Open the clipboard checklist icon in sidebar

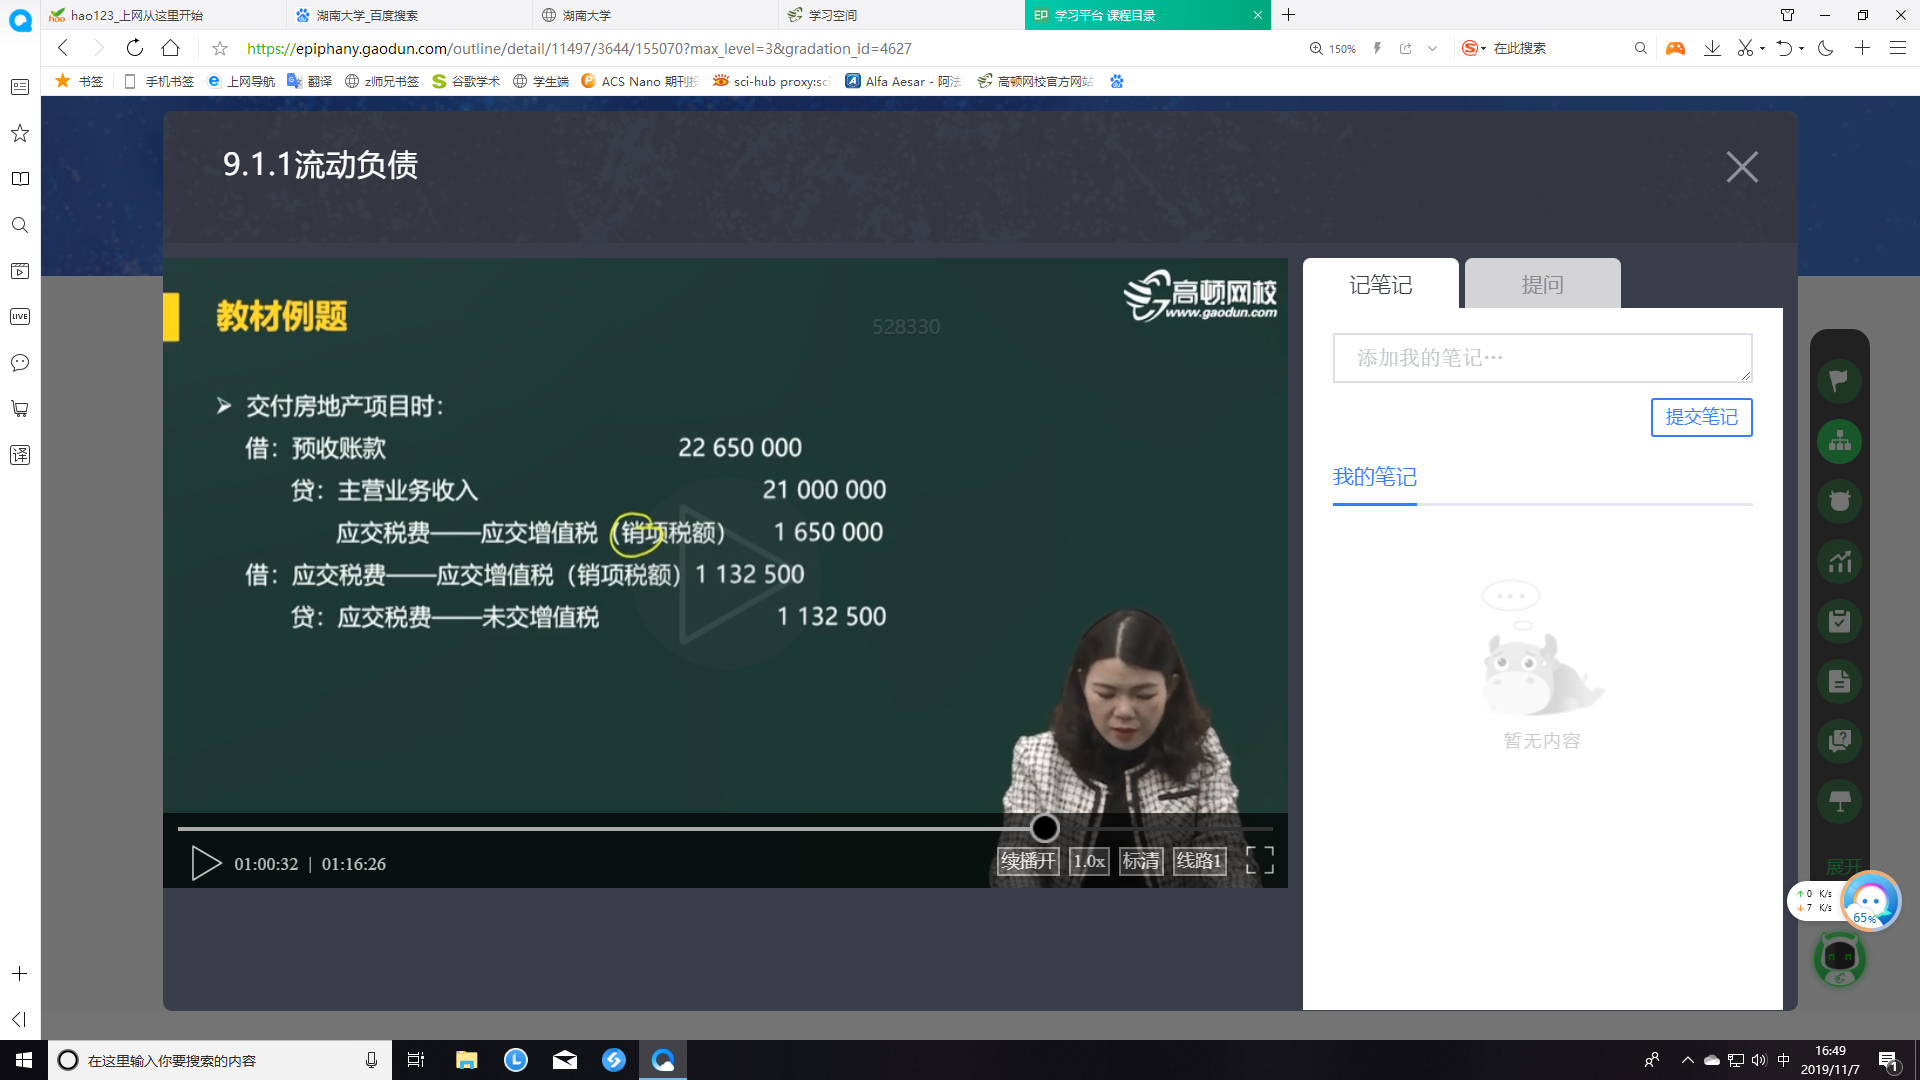pyautogui.click(x=1839, y=621)
